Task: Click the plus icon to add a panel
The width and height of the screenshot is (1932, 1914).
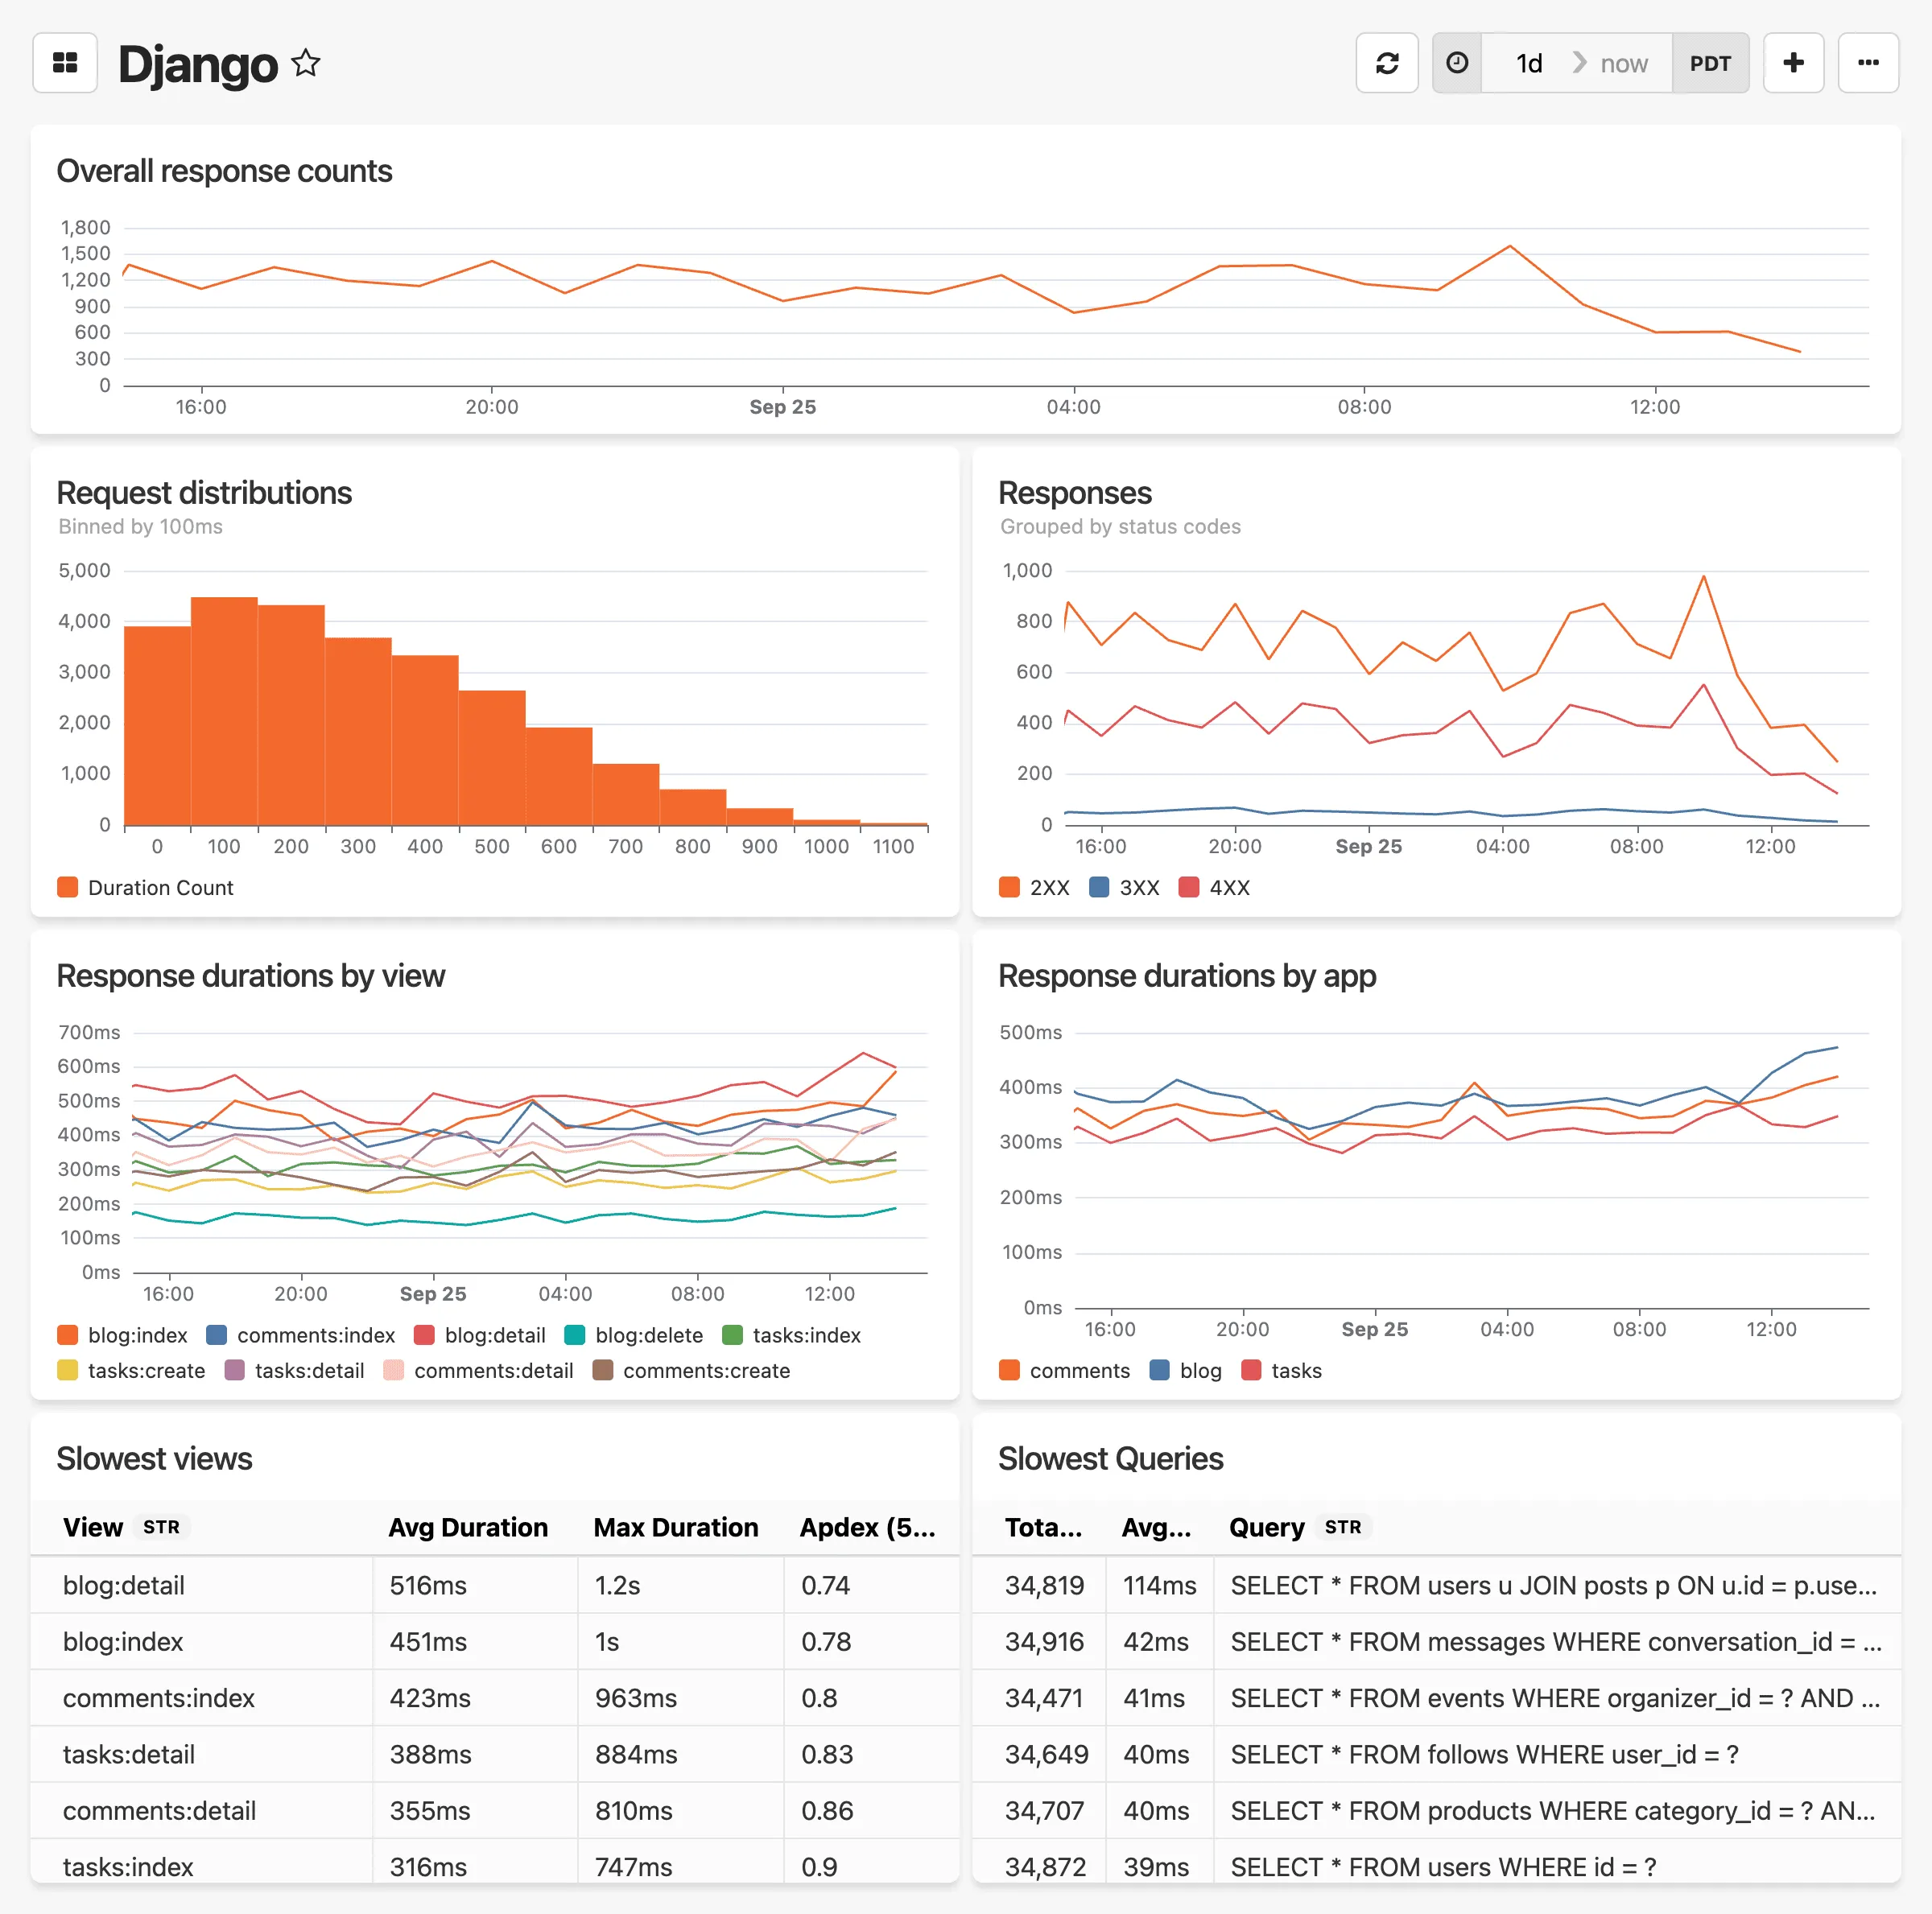Action: [x=1793, y=62]
